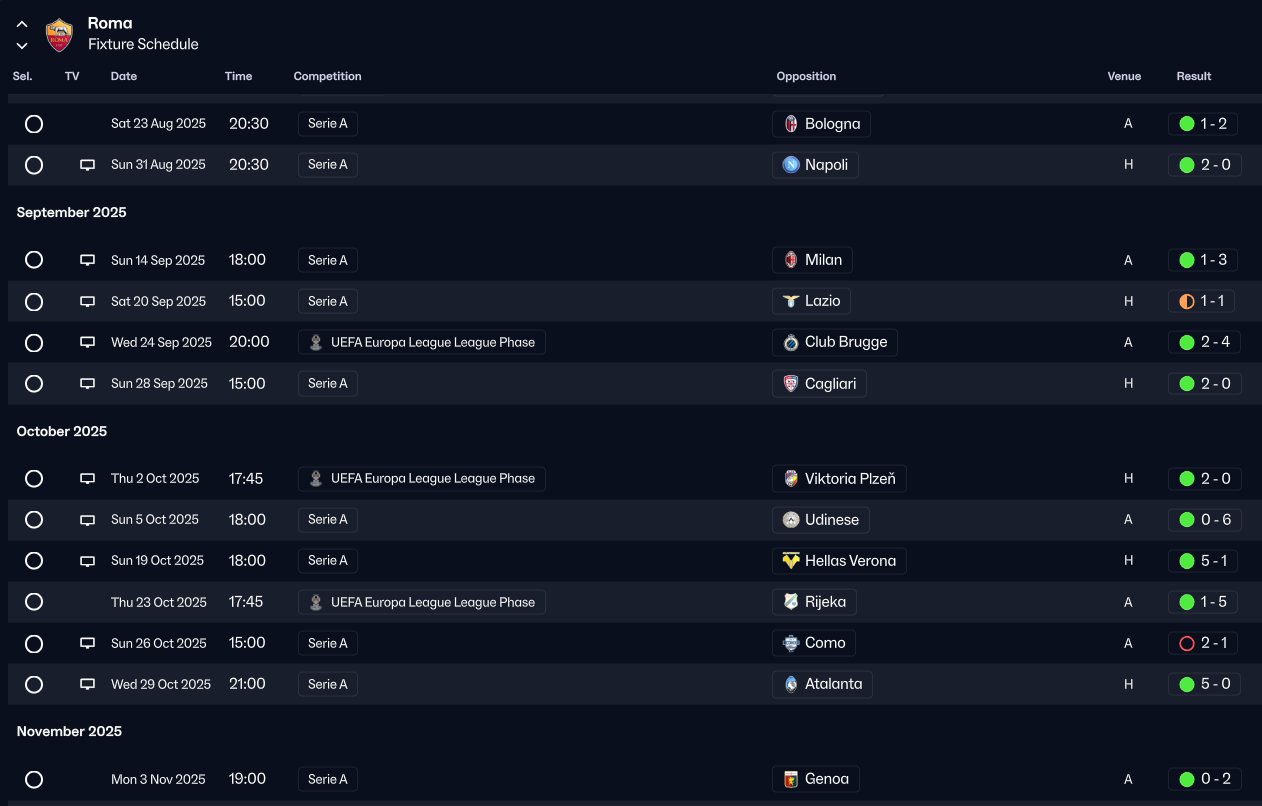Click the Hellas Verona club badge

tap(791, 561)
